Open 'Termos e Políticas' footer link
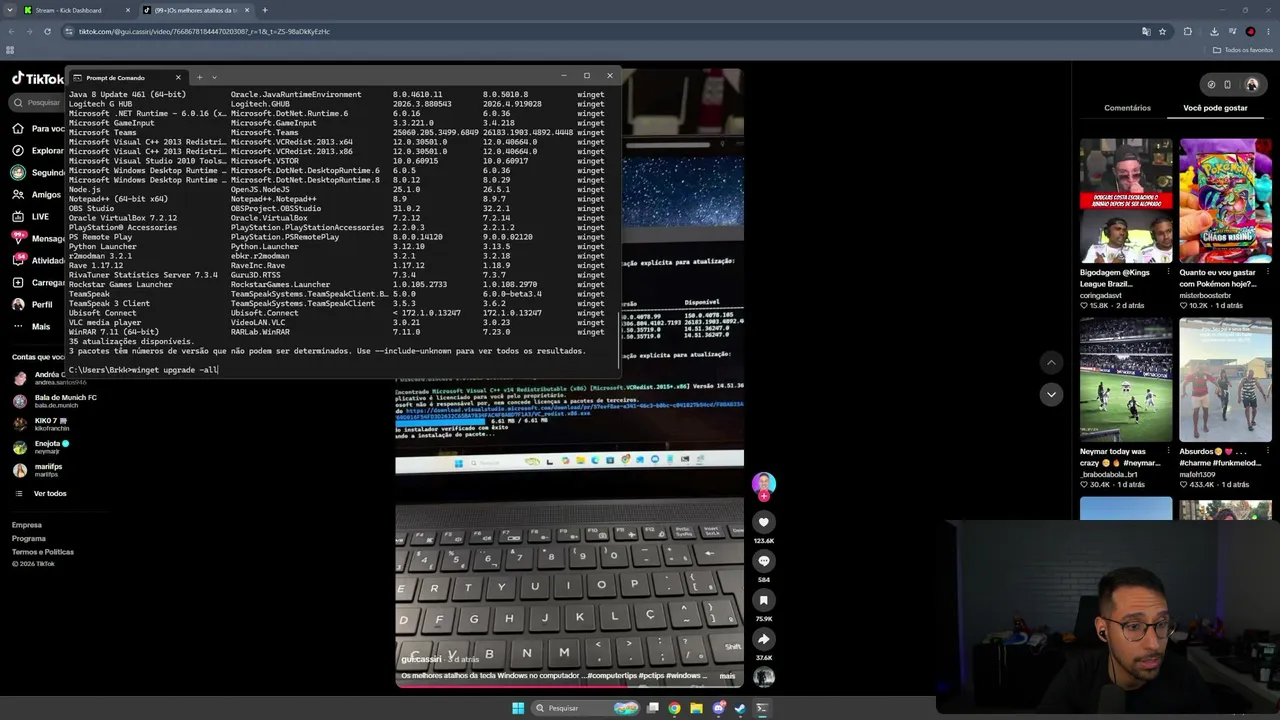 pyautogui.click(x=43, y=552)
